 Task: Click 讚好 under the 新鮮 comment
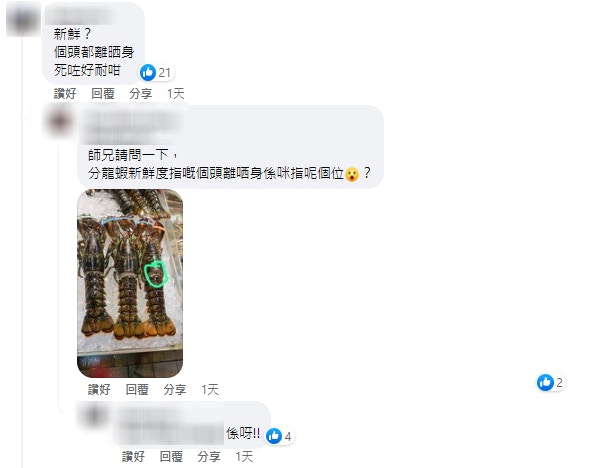pos(65,93)
